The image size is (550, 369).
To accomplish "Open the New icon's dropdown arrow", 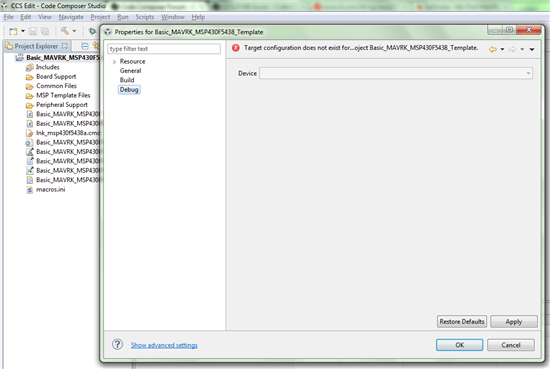I will pos(23,31).
